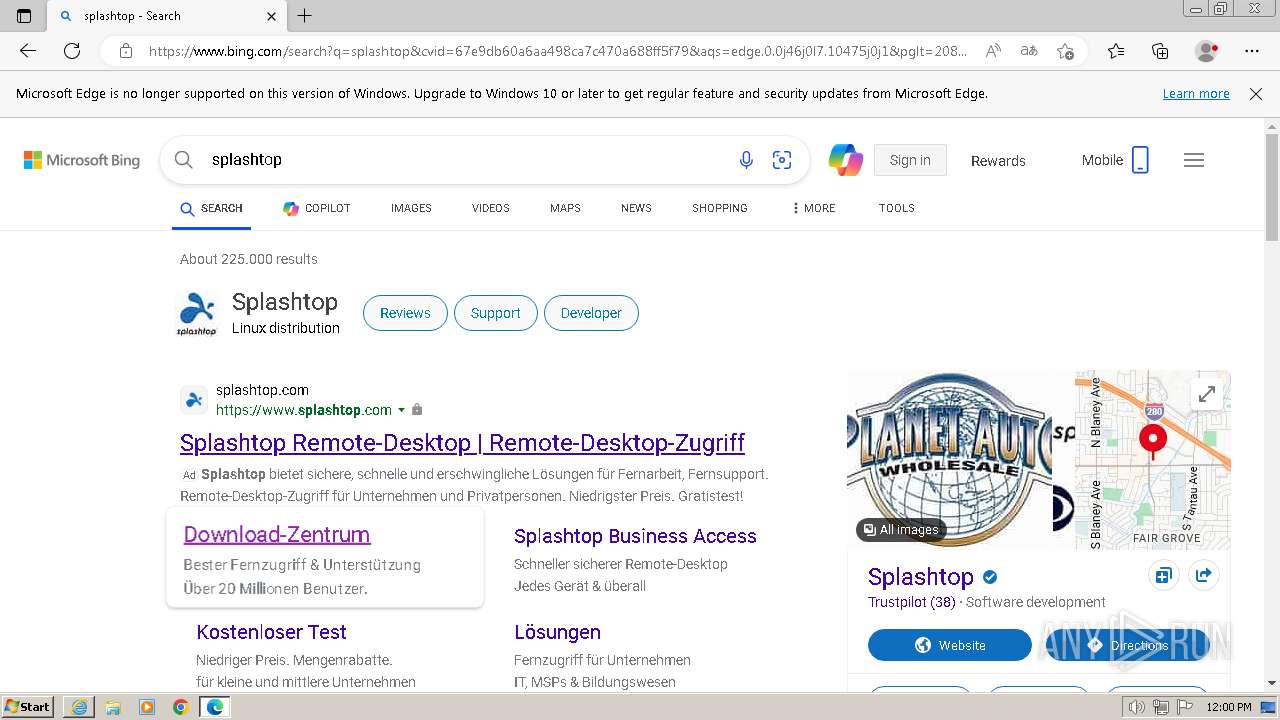Open the Lösungen sitelink
This screenshot has width=1280, height=720.
point(557,632)
